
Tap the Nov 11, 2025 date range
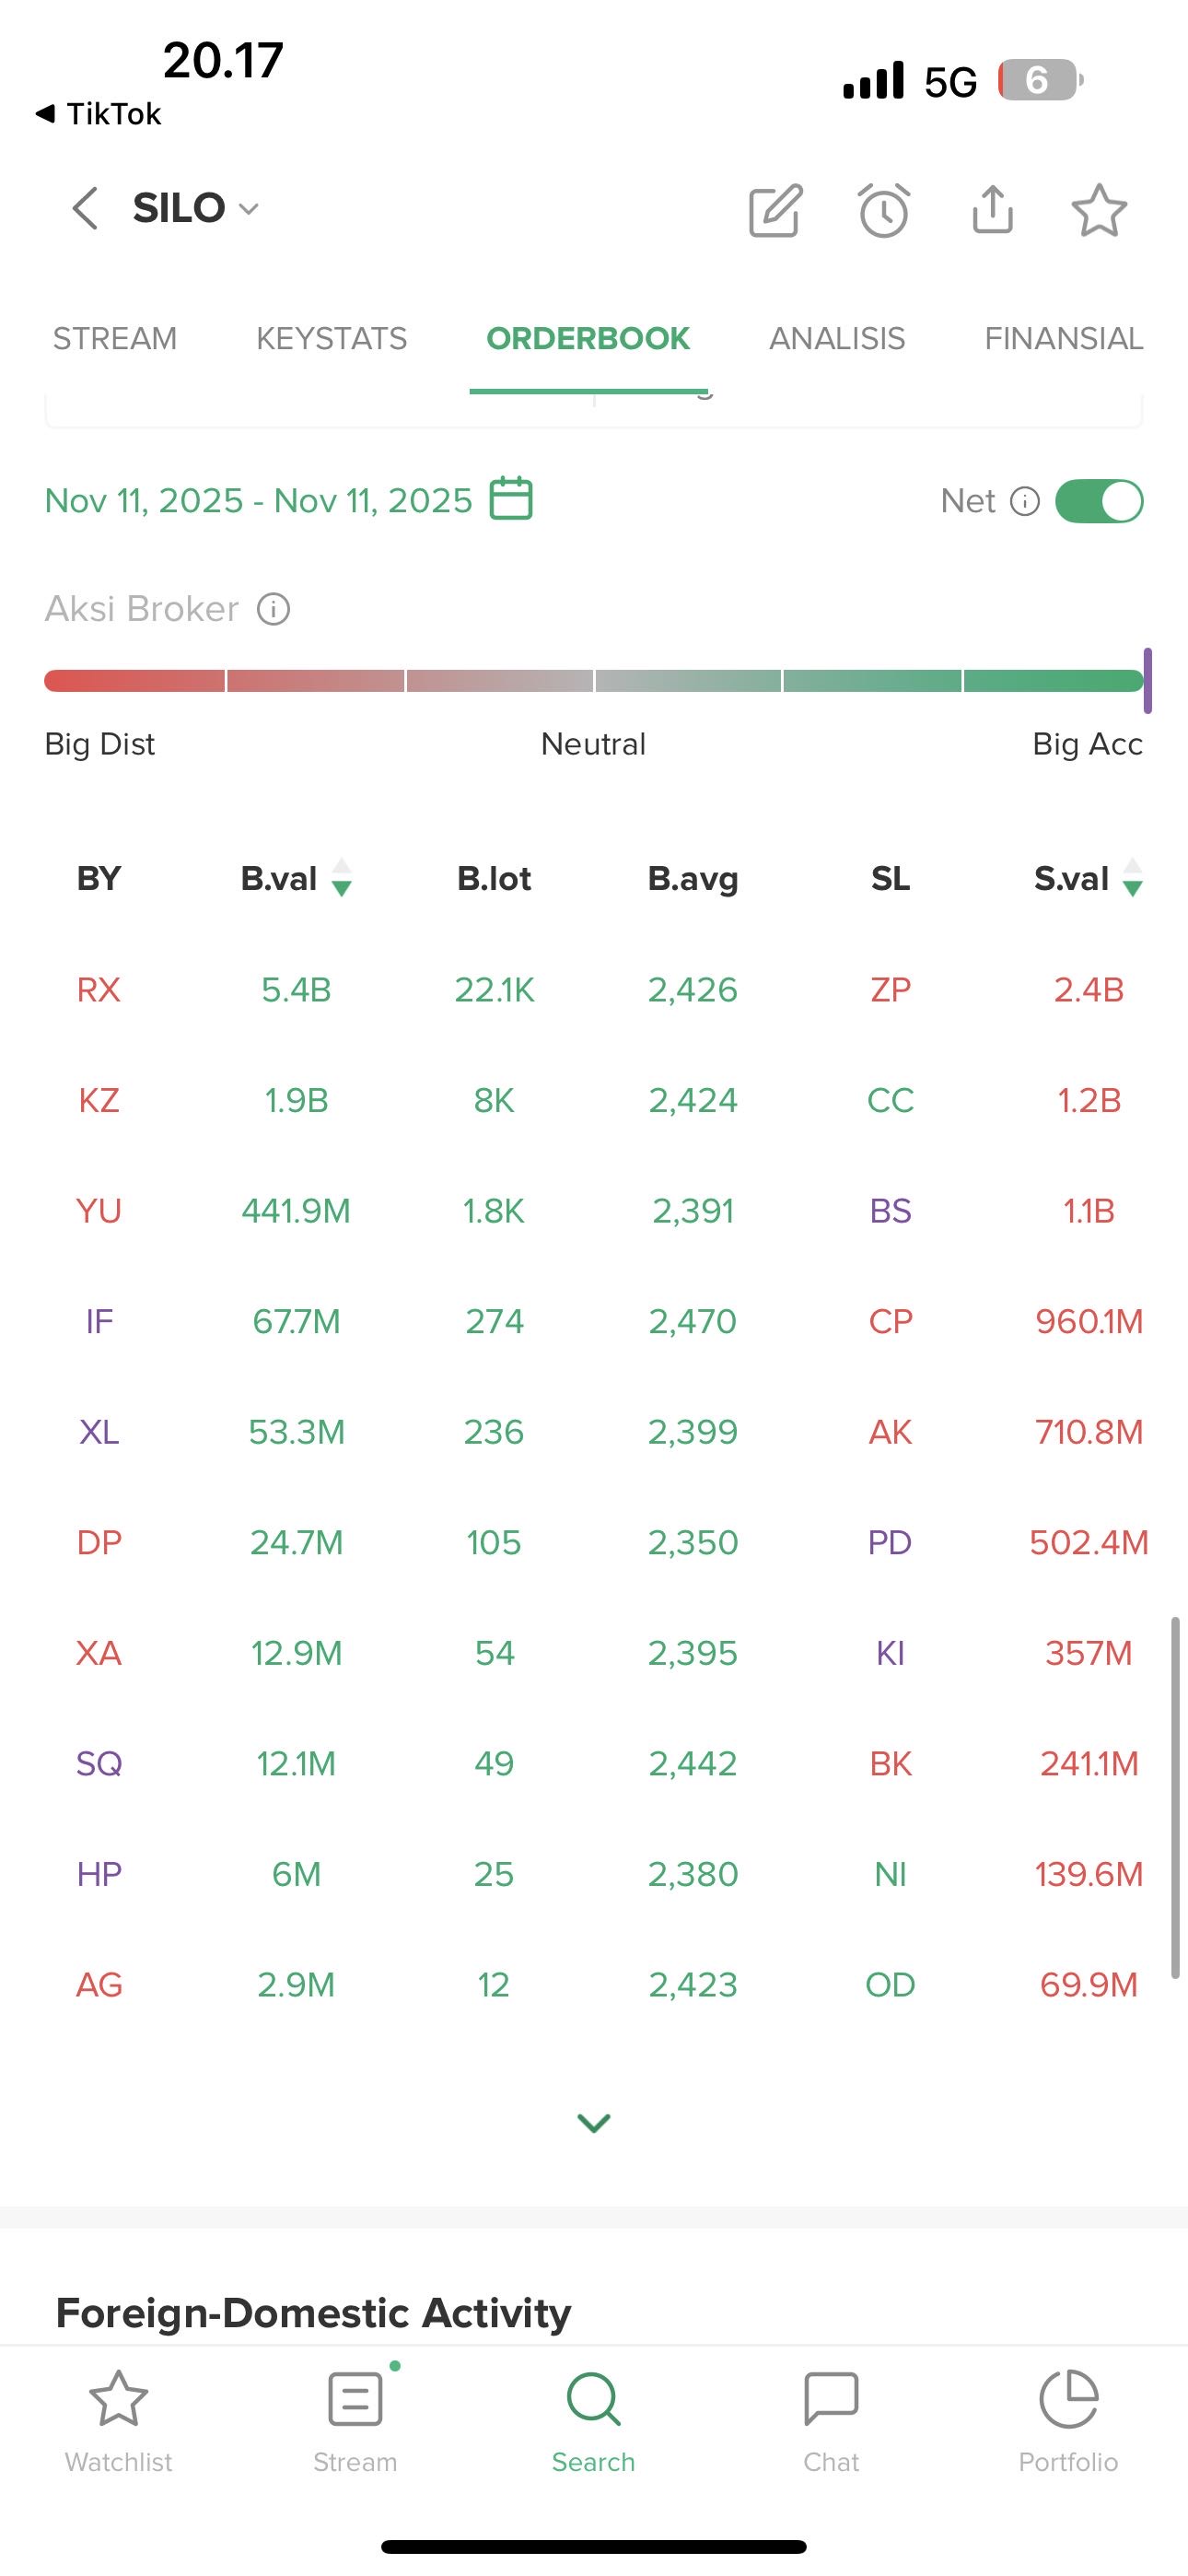point(258,500)
